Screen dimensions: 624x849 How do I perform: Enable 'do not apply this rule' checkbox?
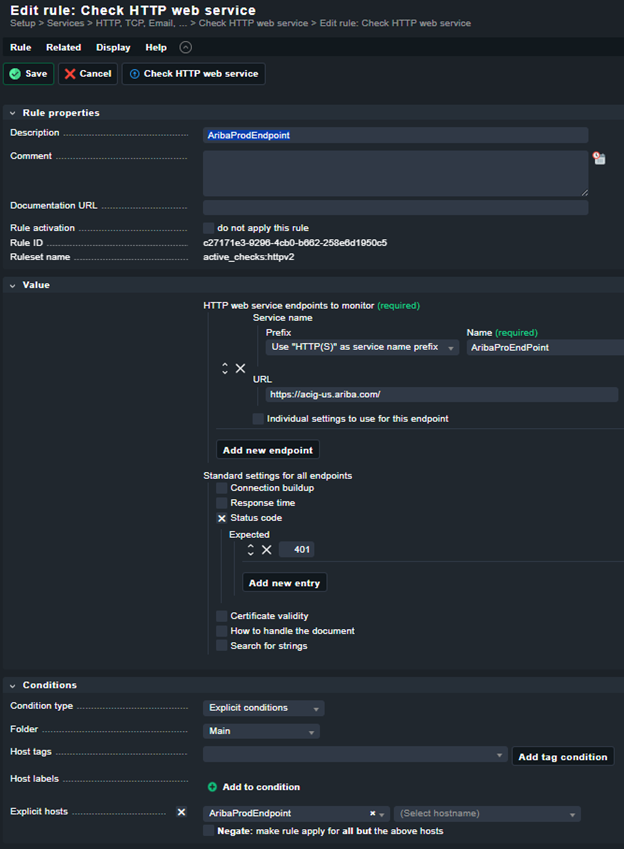coord(209,228)
